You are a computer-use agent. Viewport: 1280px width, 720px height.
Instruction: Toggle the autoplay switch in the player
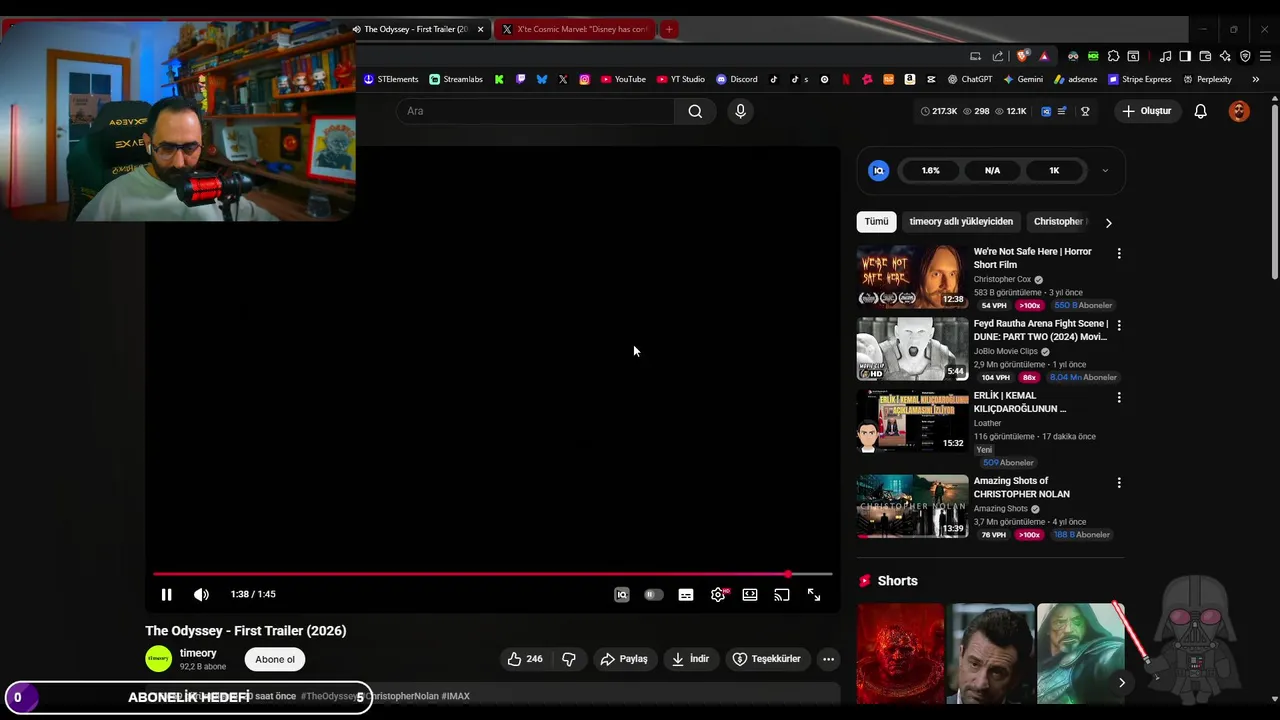tap(654, 594)
